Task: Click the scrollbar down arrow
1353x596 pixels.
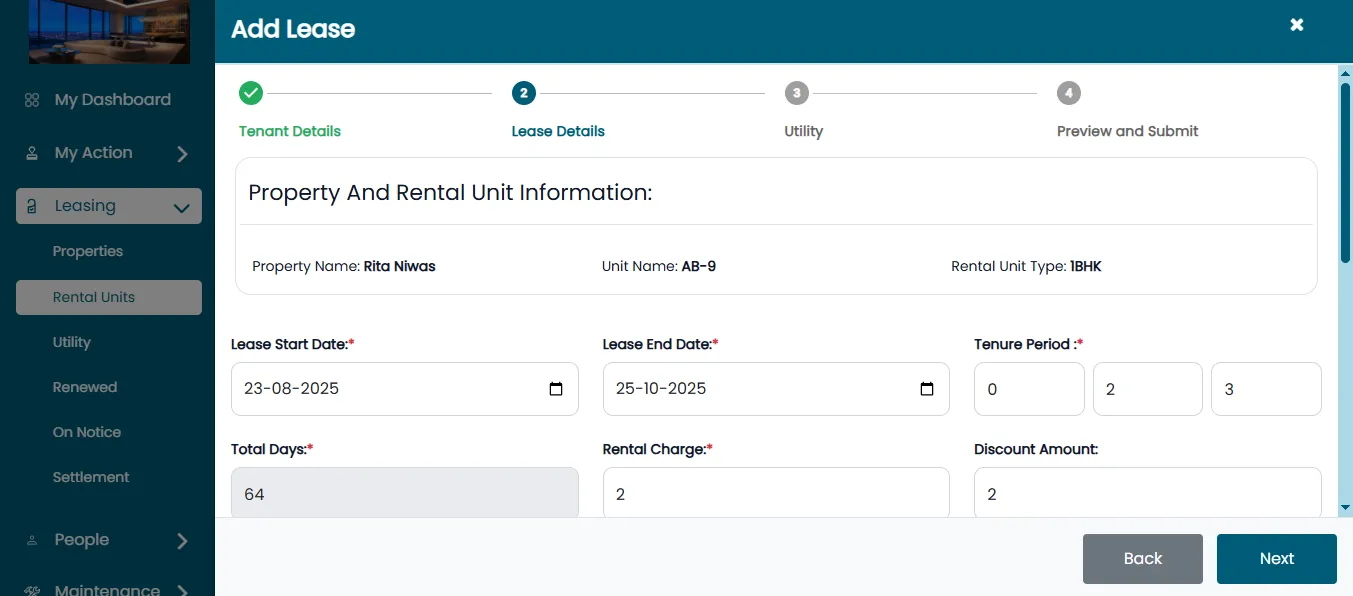Action: (x=1345, y=508)
